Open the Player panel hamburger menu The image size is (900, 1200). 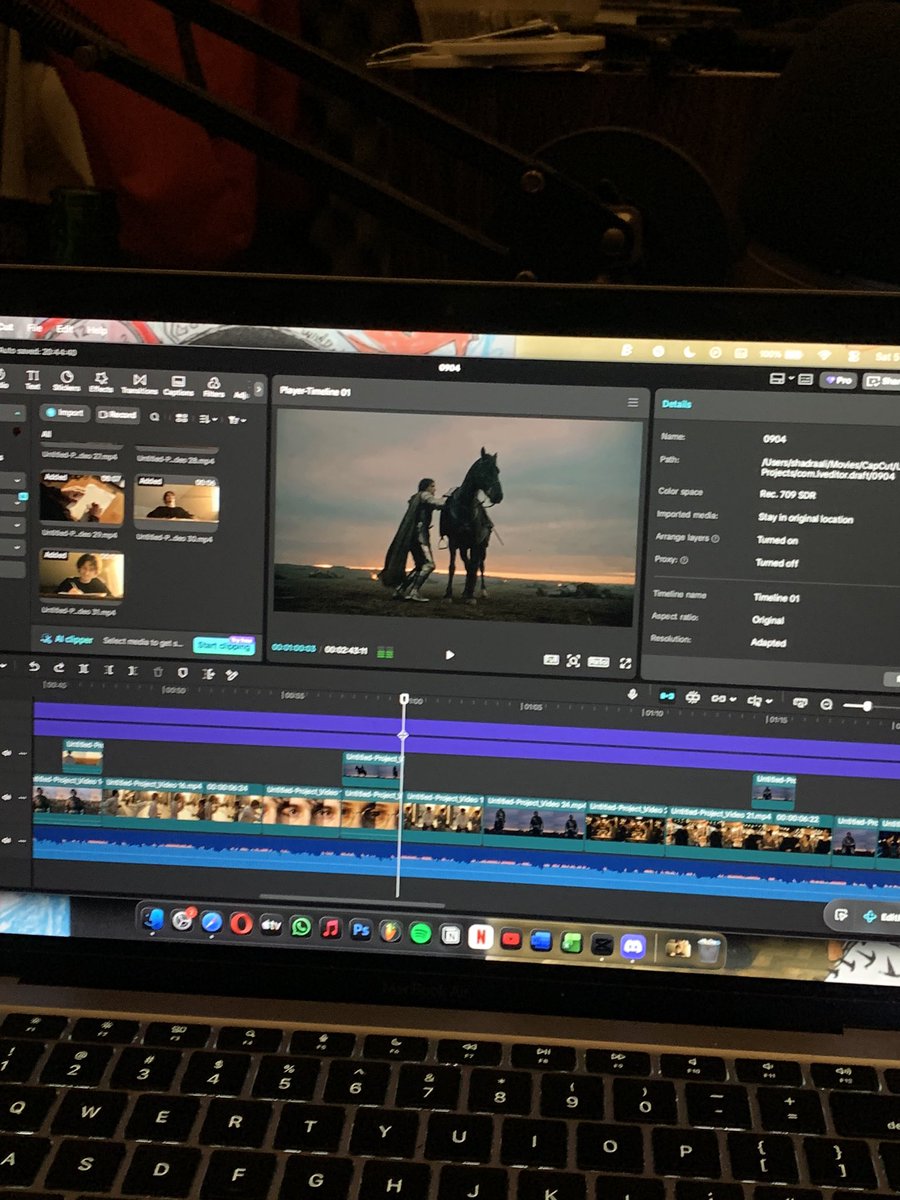click(632, 402)
